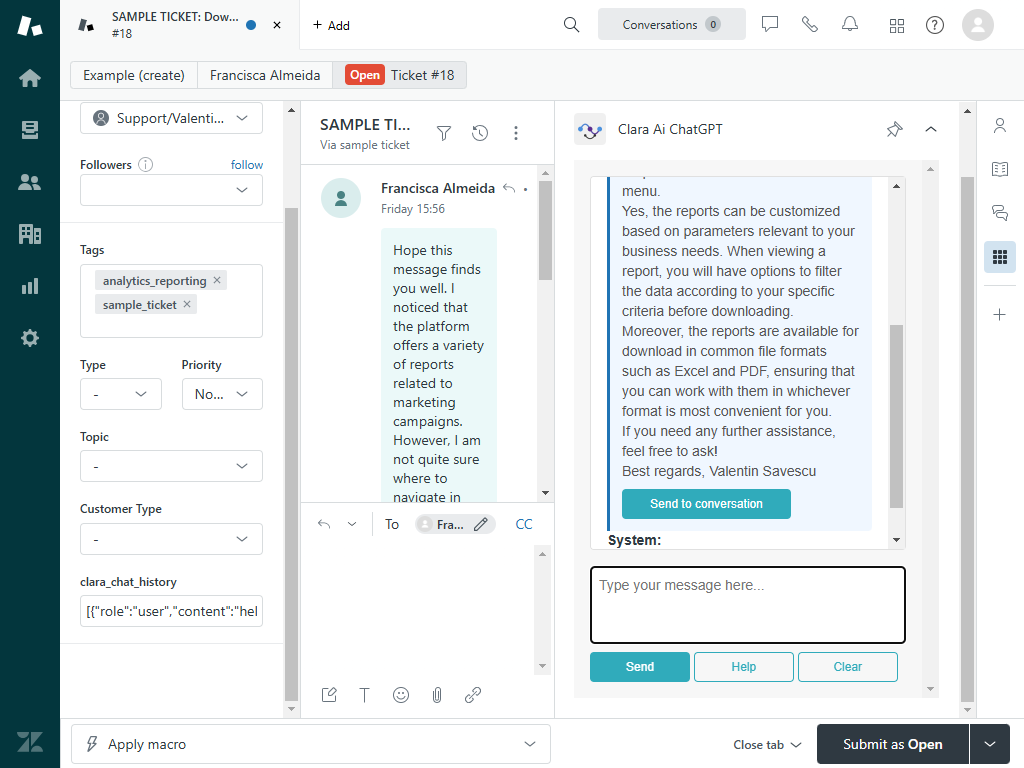Viewport: 1024px width, 768px height.
Task: Open the Apply macro dropdown
Action: coord(311,744)
